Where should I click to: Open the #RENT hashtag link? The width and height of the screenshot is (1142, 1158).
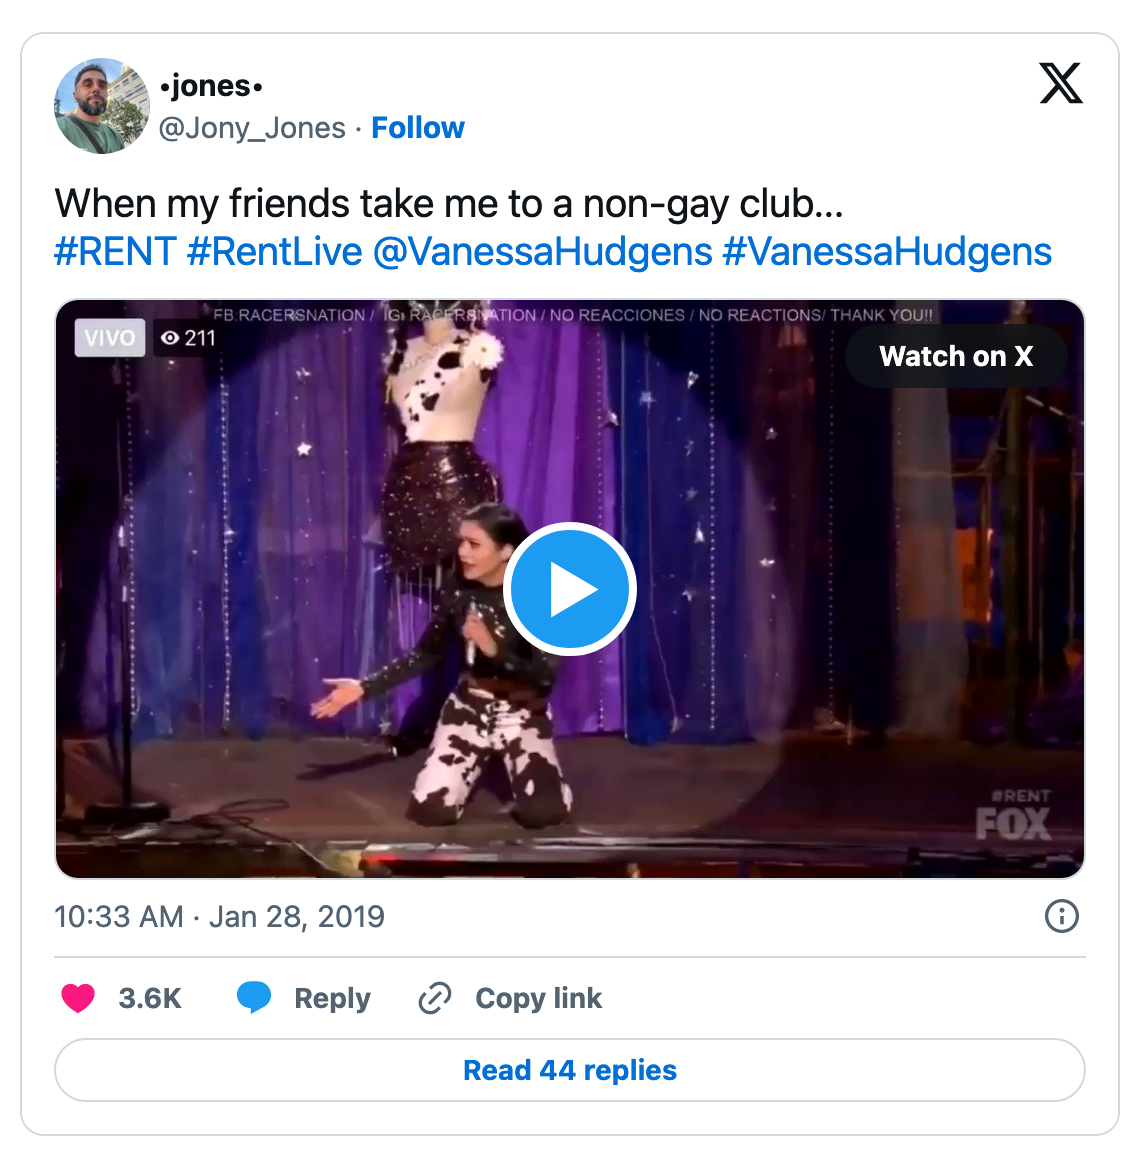[x=115, y=252]
